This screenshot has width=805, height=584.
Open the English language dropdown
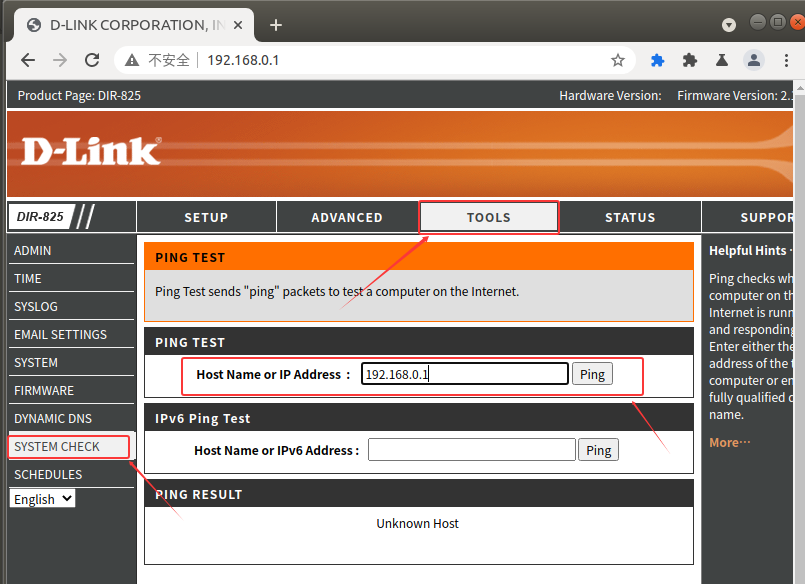click(x=43, y=499)
